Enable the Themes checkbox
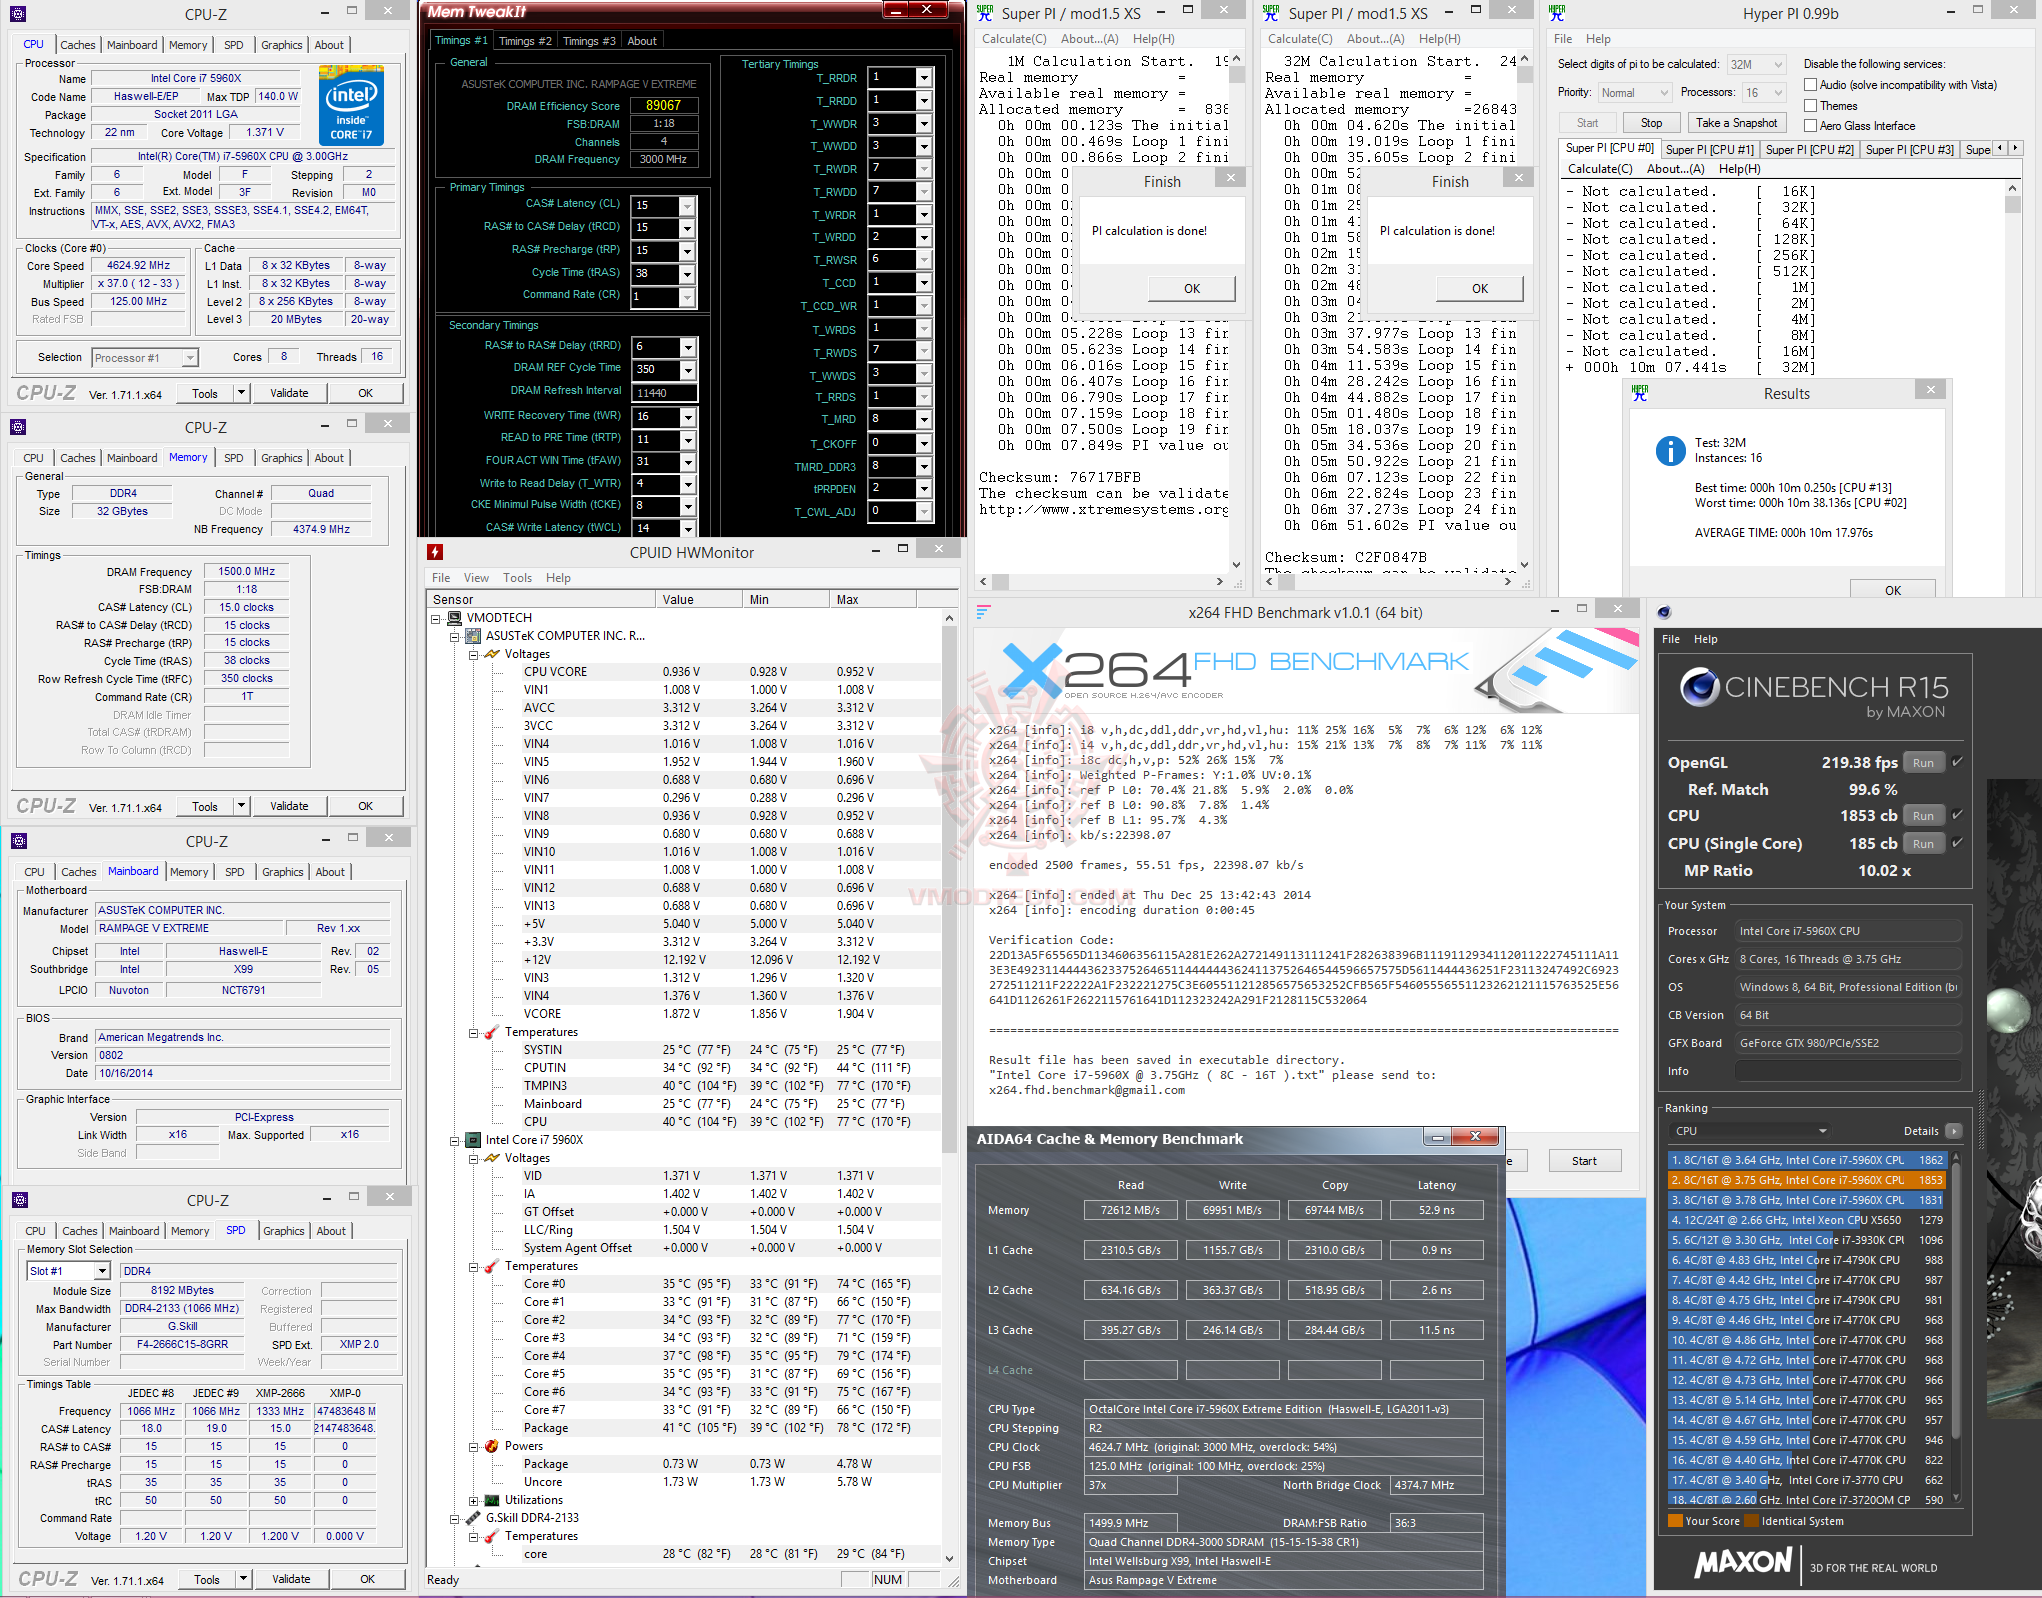Image resolution: width=2042 pixels, height=1598 pixels. pos(1810,105)
